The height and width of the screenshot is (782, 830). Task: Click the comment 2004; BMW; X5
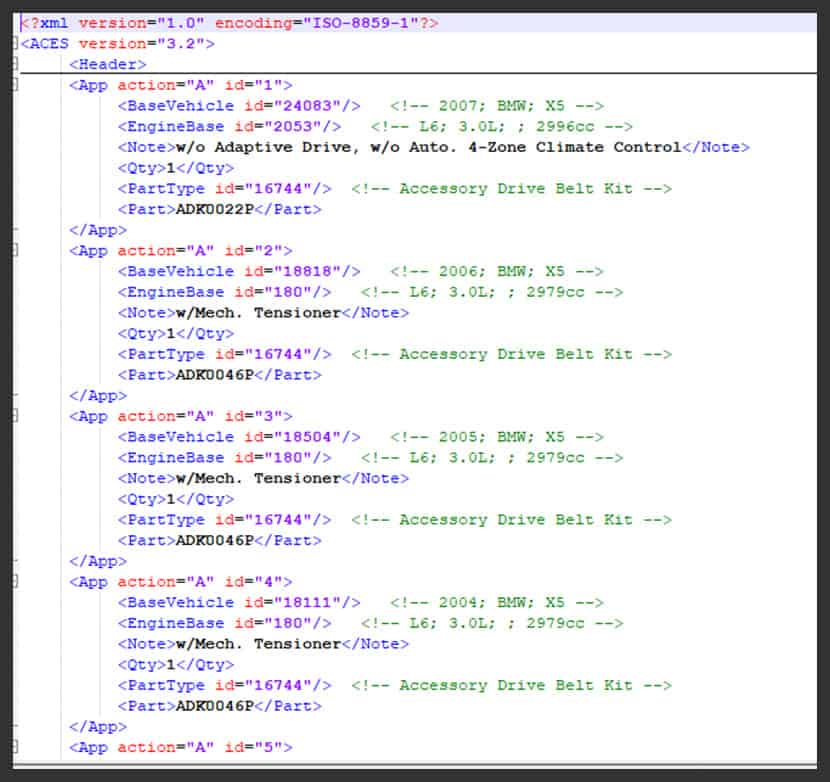pyautogui.click(x=497, y=603)
